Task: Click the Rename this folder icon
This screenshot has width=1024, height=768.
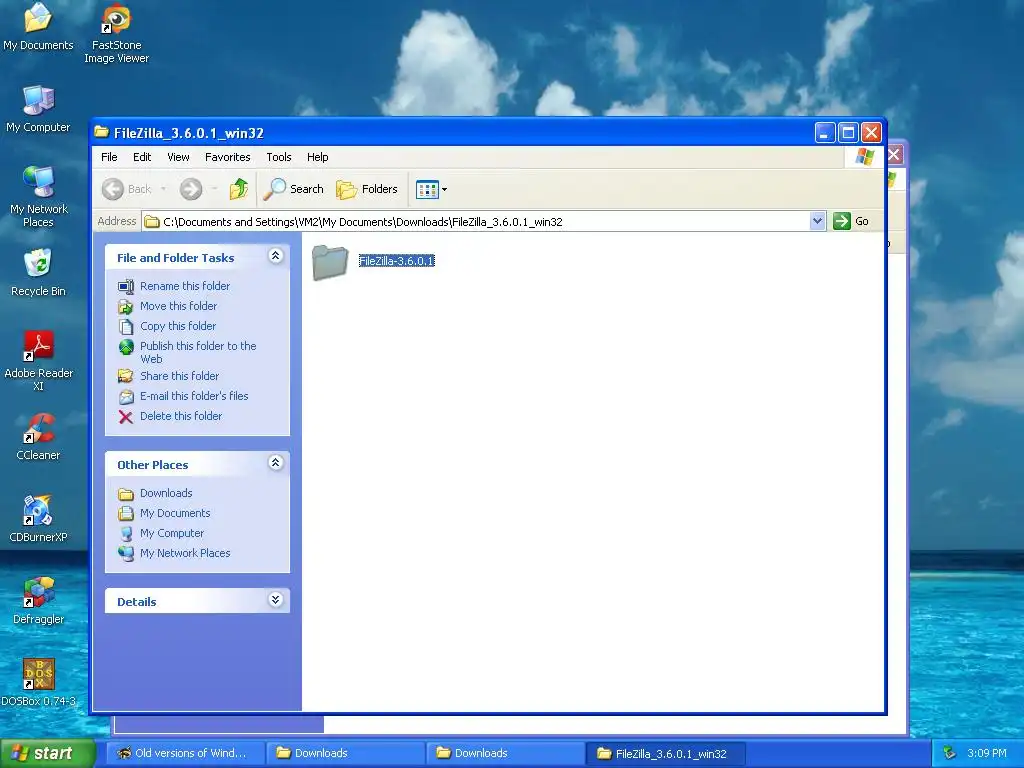Action: click(x=125, y=286)
